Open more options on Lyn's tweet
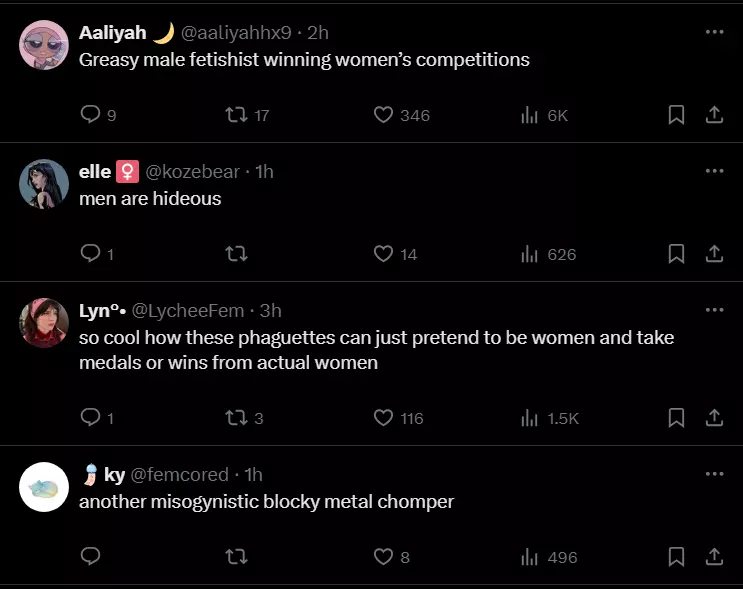Screen dimensions: 743x589 [x=713, y=310]
